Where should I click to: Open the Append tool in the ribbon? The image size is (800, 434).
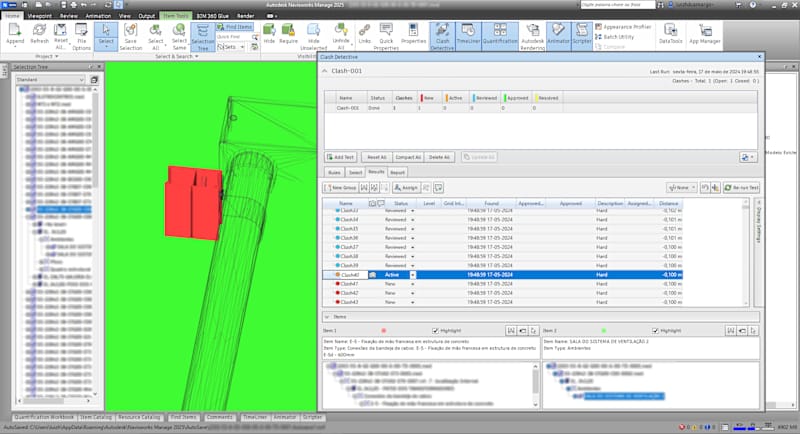coord(15,35)
